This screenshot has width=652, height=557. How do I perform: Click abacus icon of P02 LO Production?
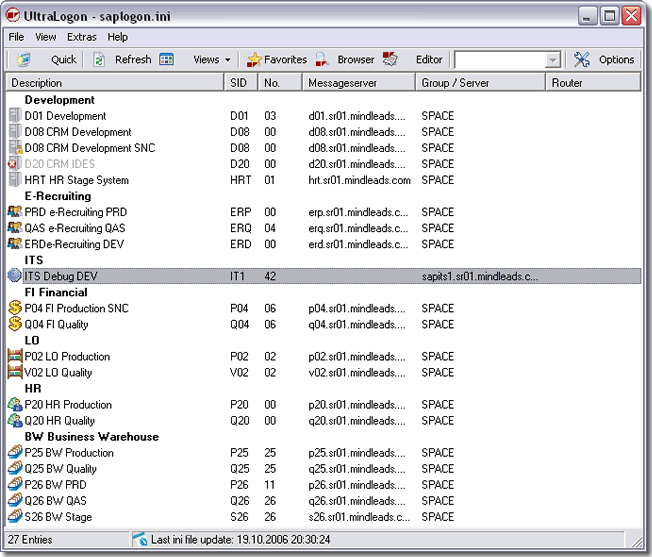pyautogui.click(x=15, y=356)
